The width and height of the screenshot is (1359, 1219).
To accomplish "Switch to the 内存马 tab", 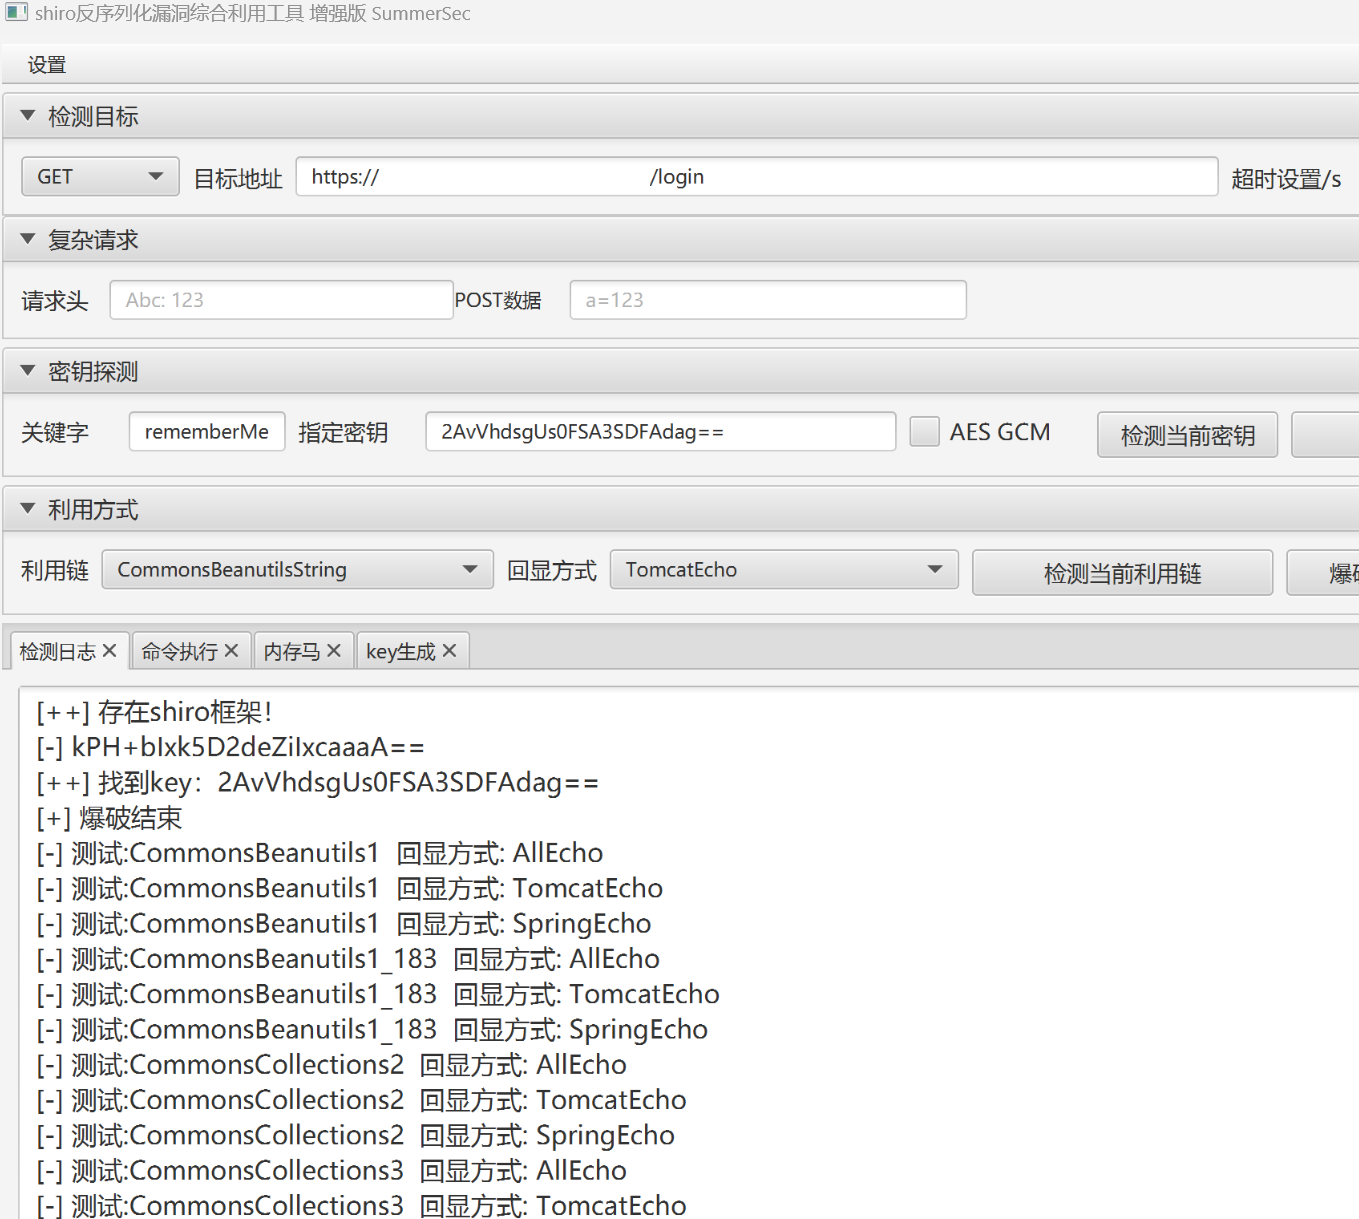I will point(291,652).
